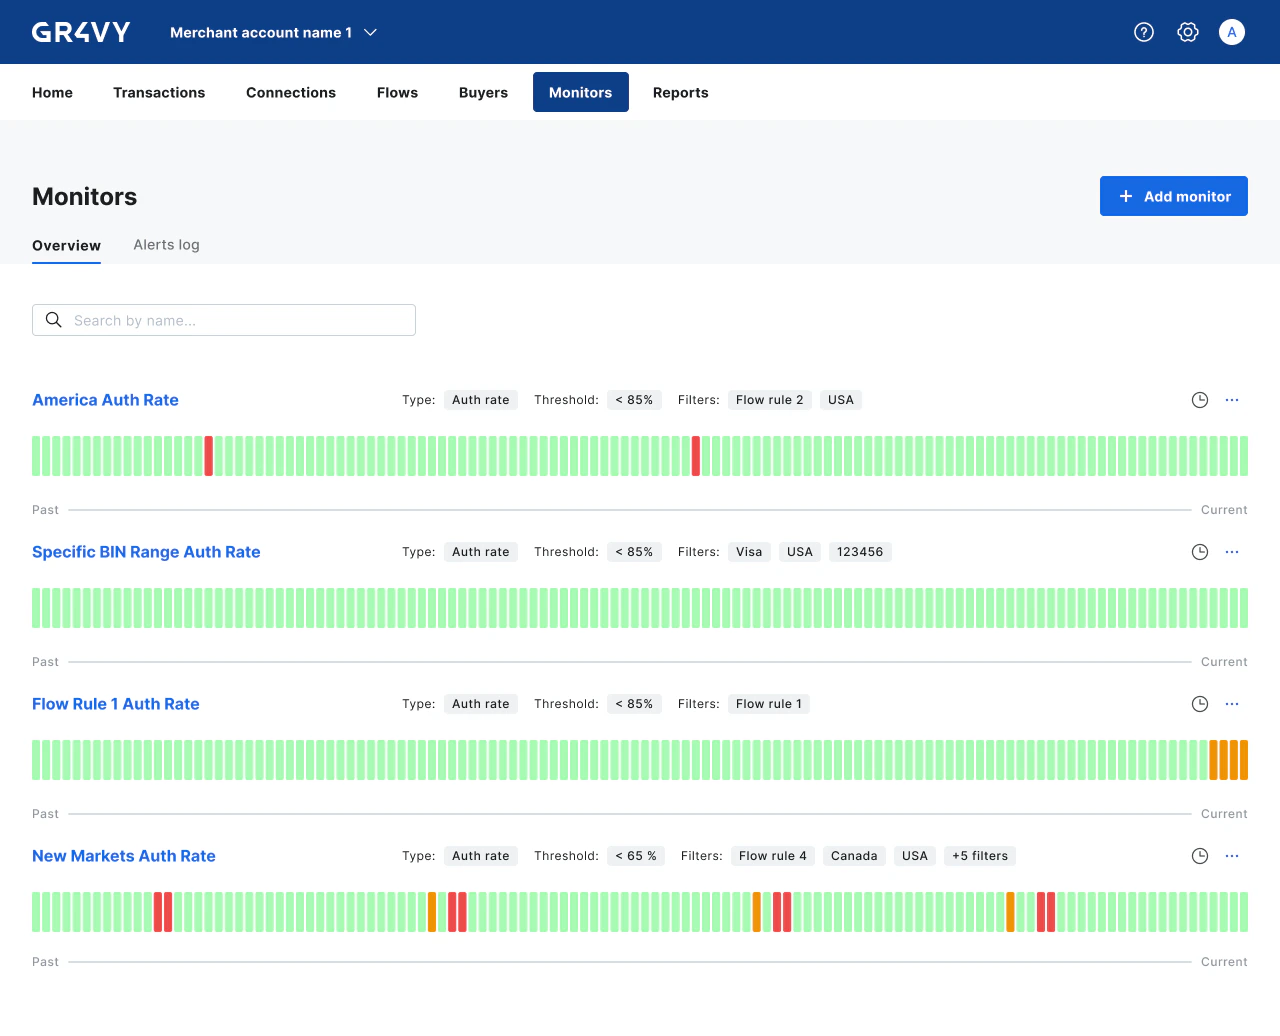
Task: Open the Specific BIN Range Auth Rate link
Action: (x=146, y=552)
